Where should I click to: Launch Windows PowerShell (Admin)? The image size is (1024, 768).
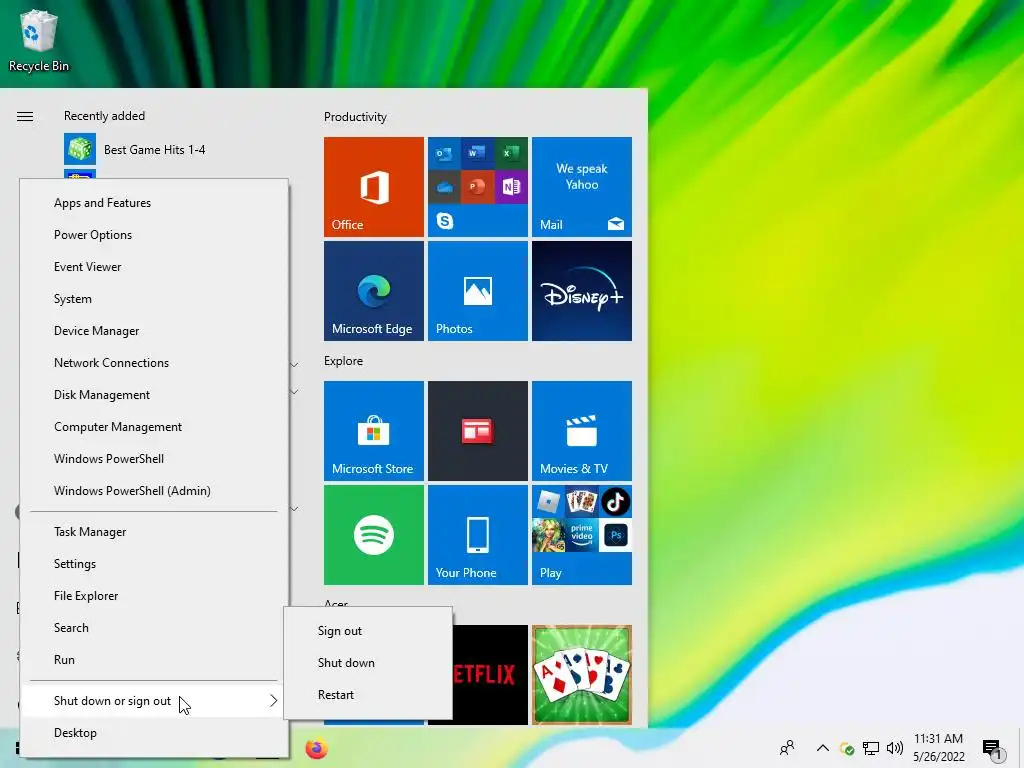[x=154, y=491]
